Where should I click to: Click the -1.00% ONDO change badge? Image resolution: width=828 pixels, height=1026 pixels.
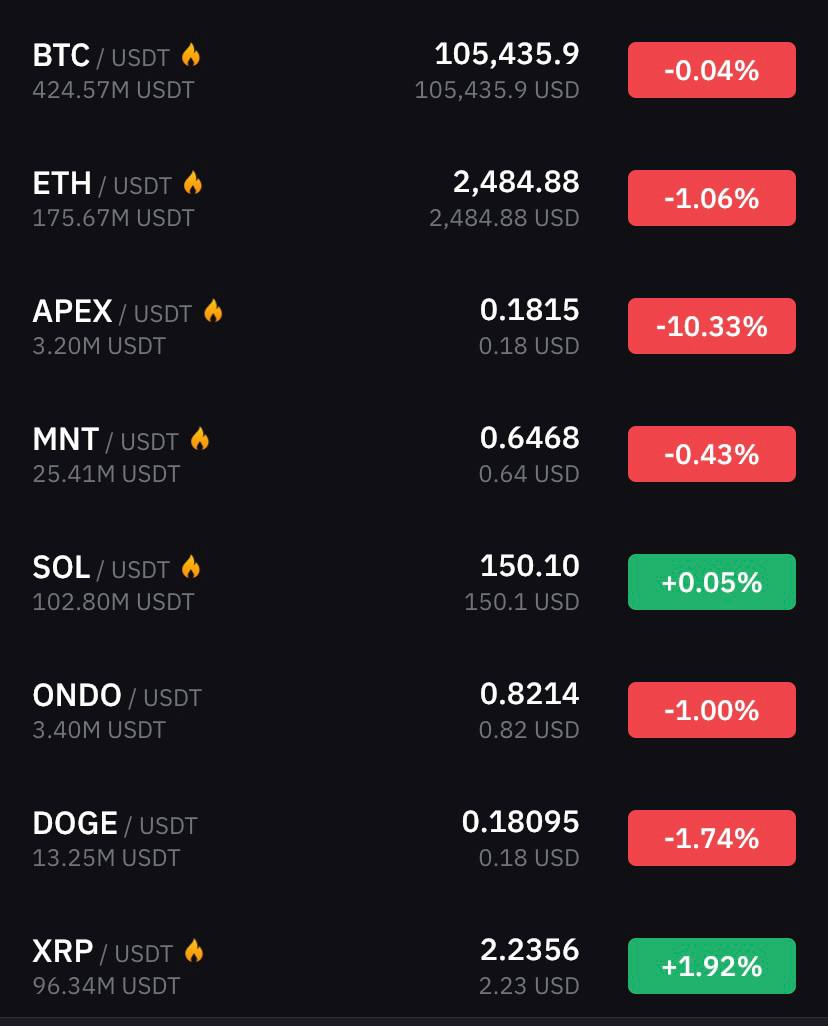click(711, 710)
